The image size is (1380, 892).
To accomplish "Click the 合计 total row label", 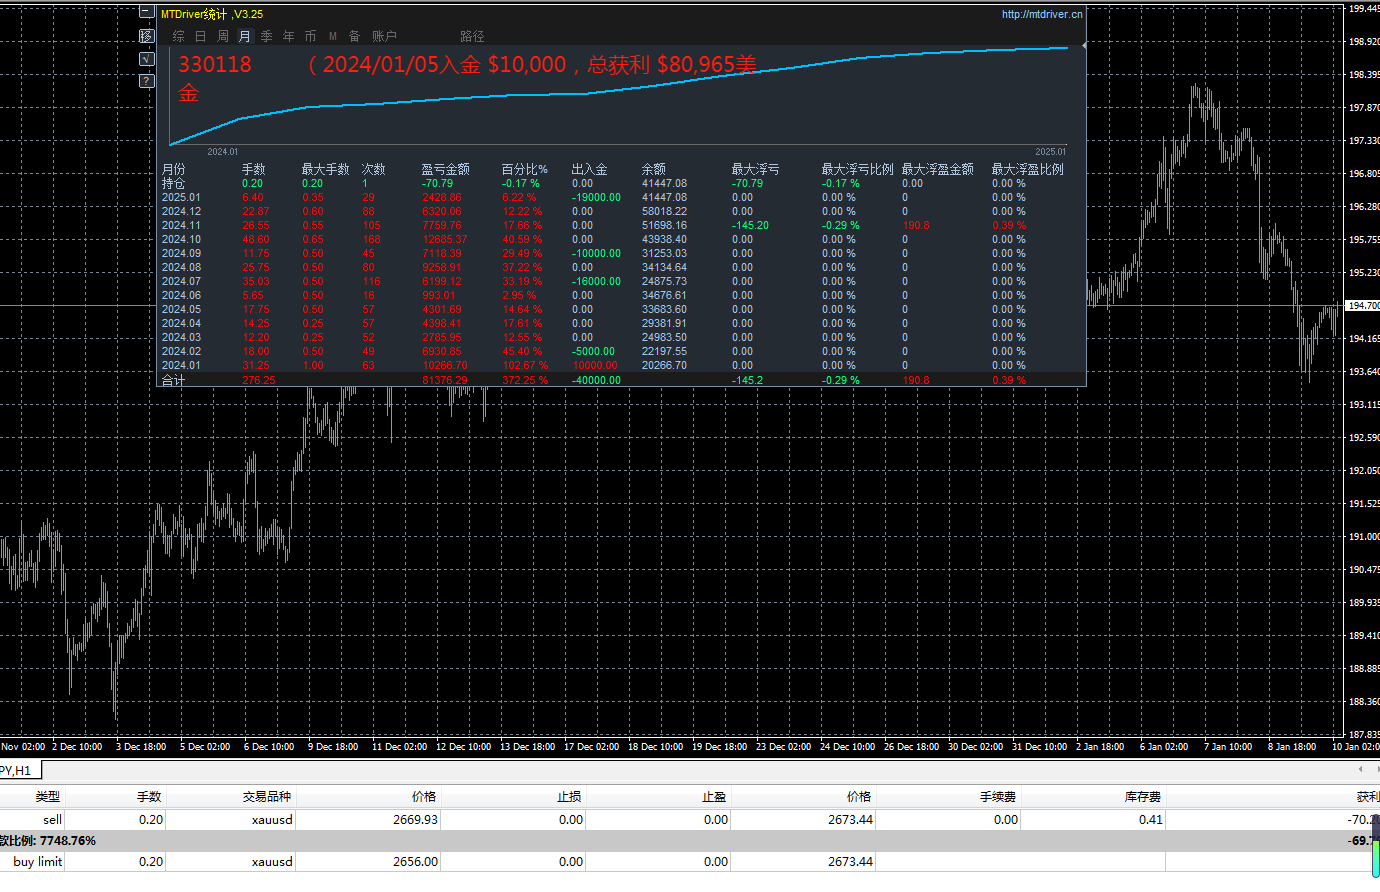I will (x=174, y=380).
